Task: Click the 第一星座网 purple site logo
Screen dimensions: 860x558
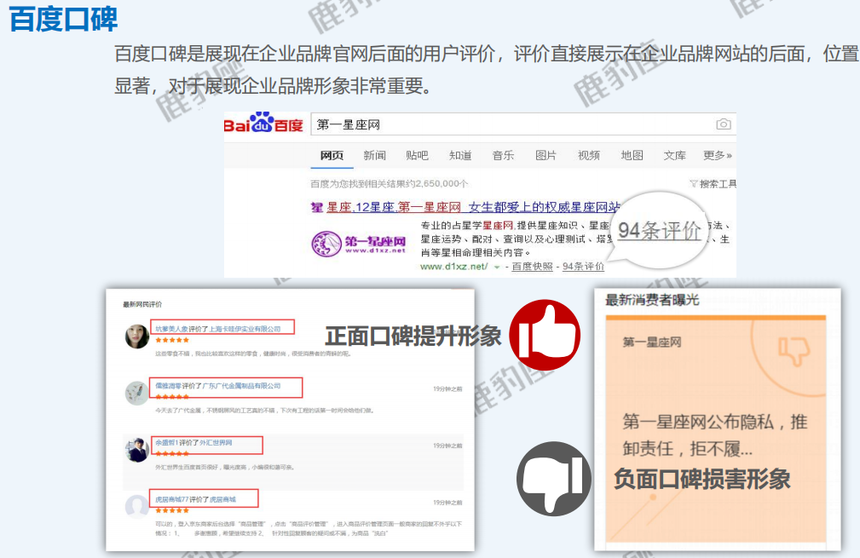Action: [359, 244]
